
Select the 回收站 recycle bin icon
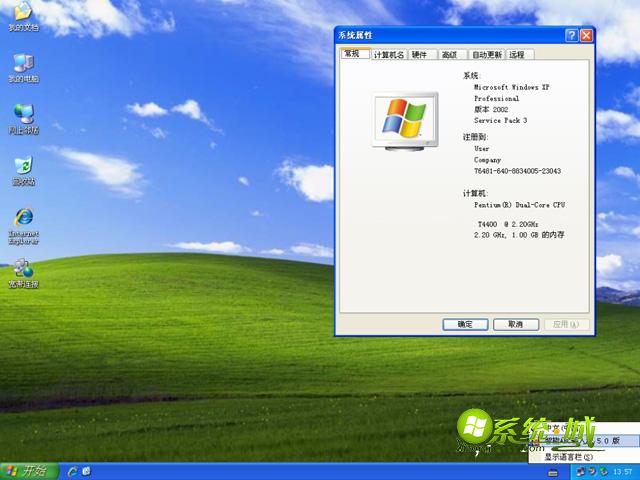(23, 171)
